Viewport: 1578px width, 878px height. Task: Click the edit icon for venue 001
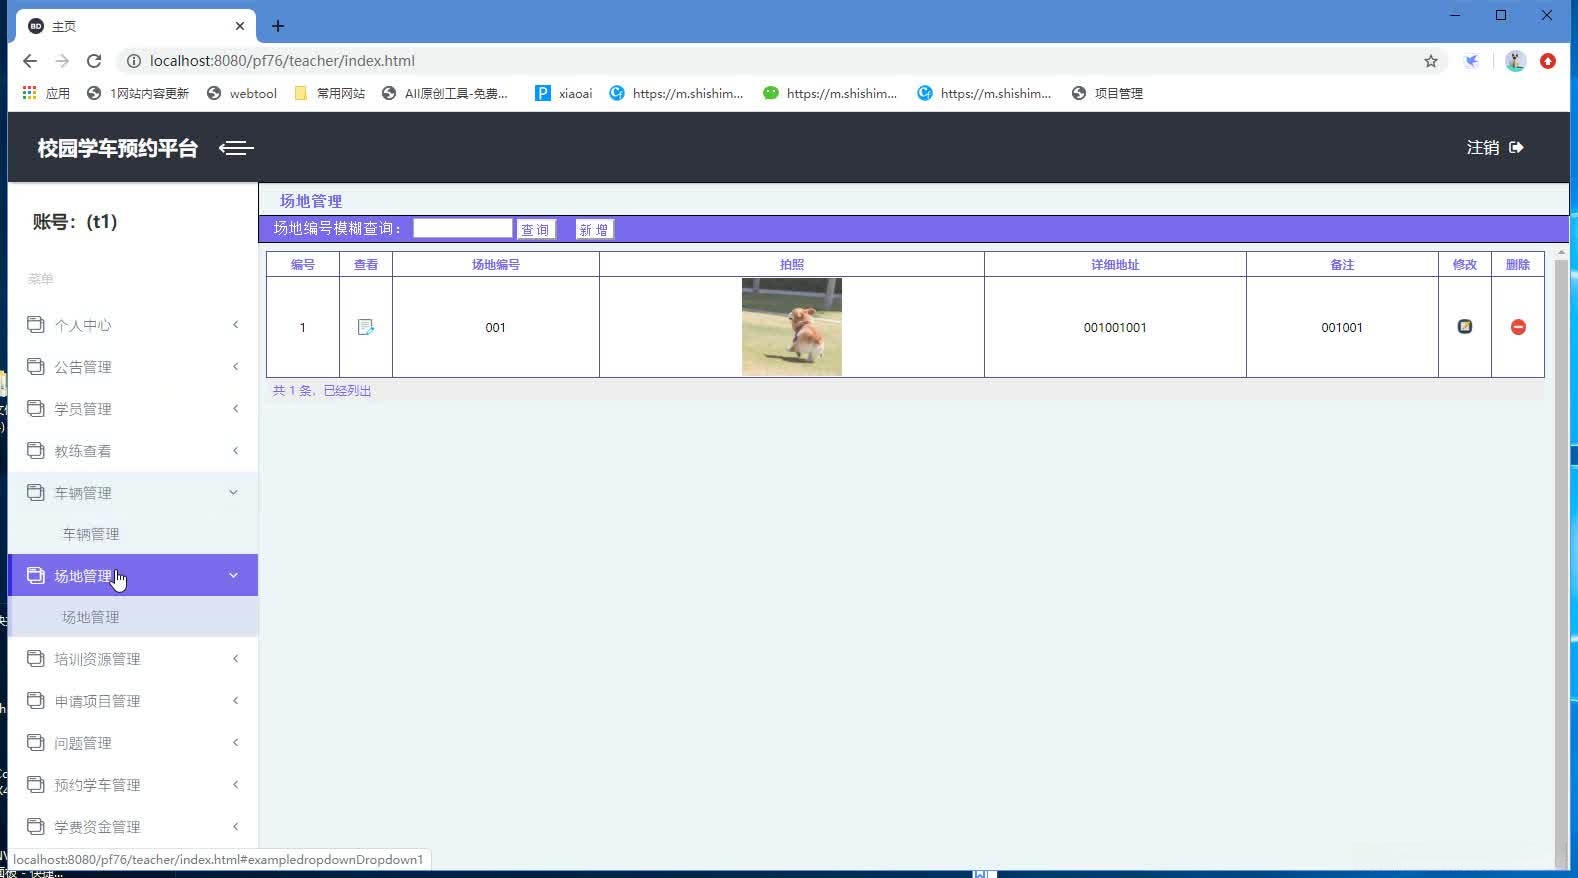[1464, 327]
